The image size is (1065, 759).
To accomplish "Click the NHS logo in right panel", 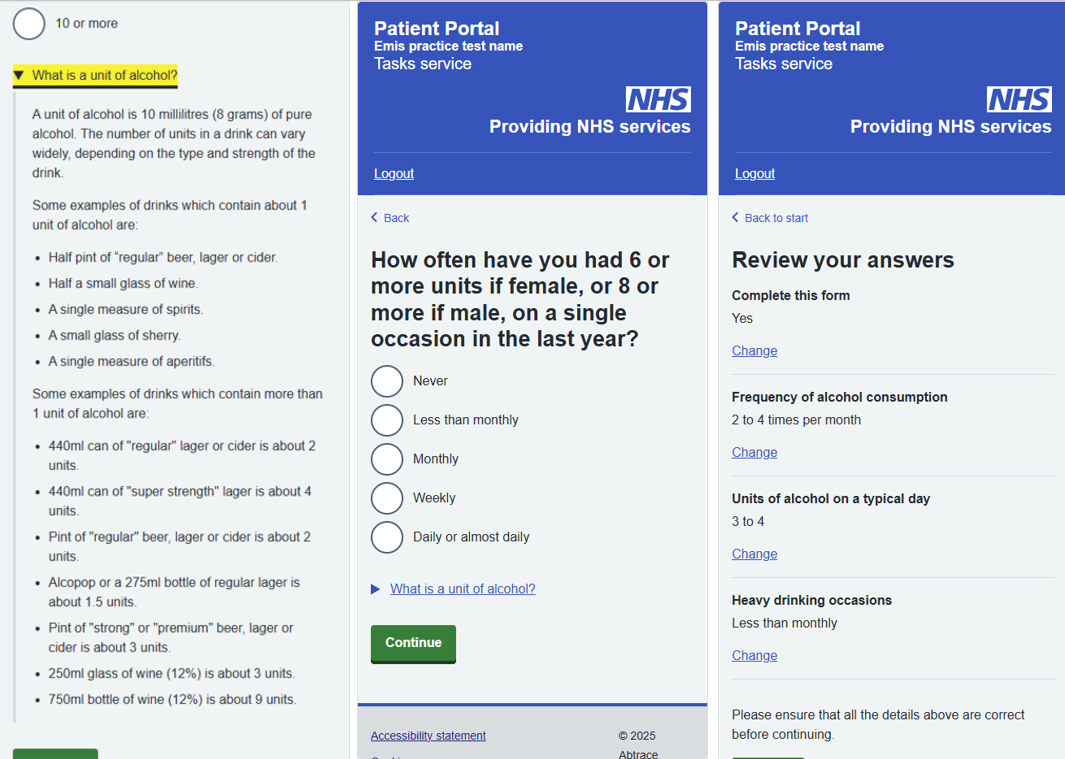I will 1019,99.
